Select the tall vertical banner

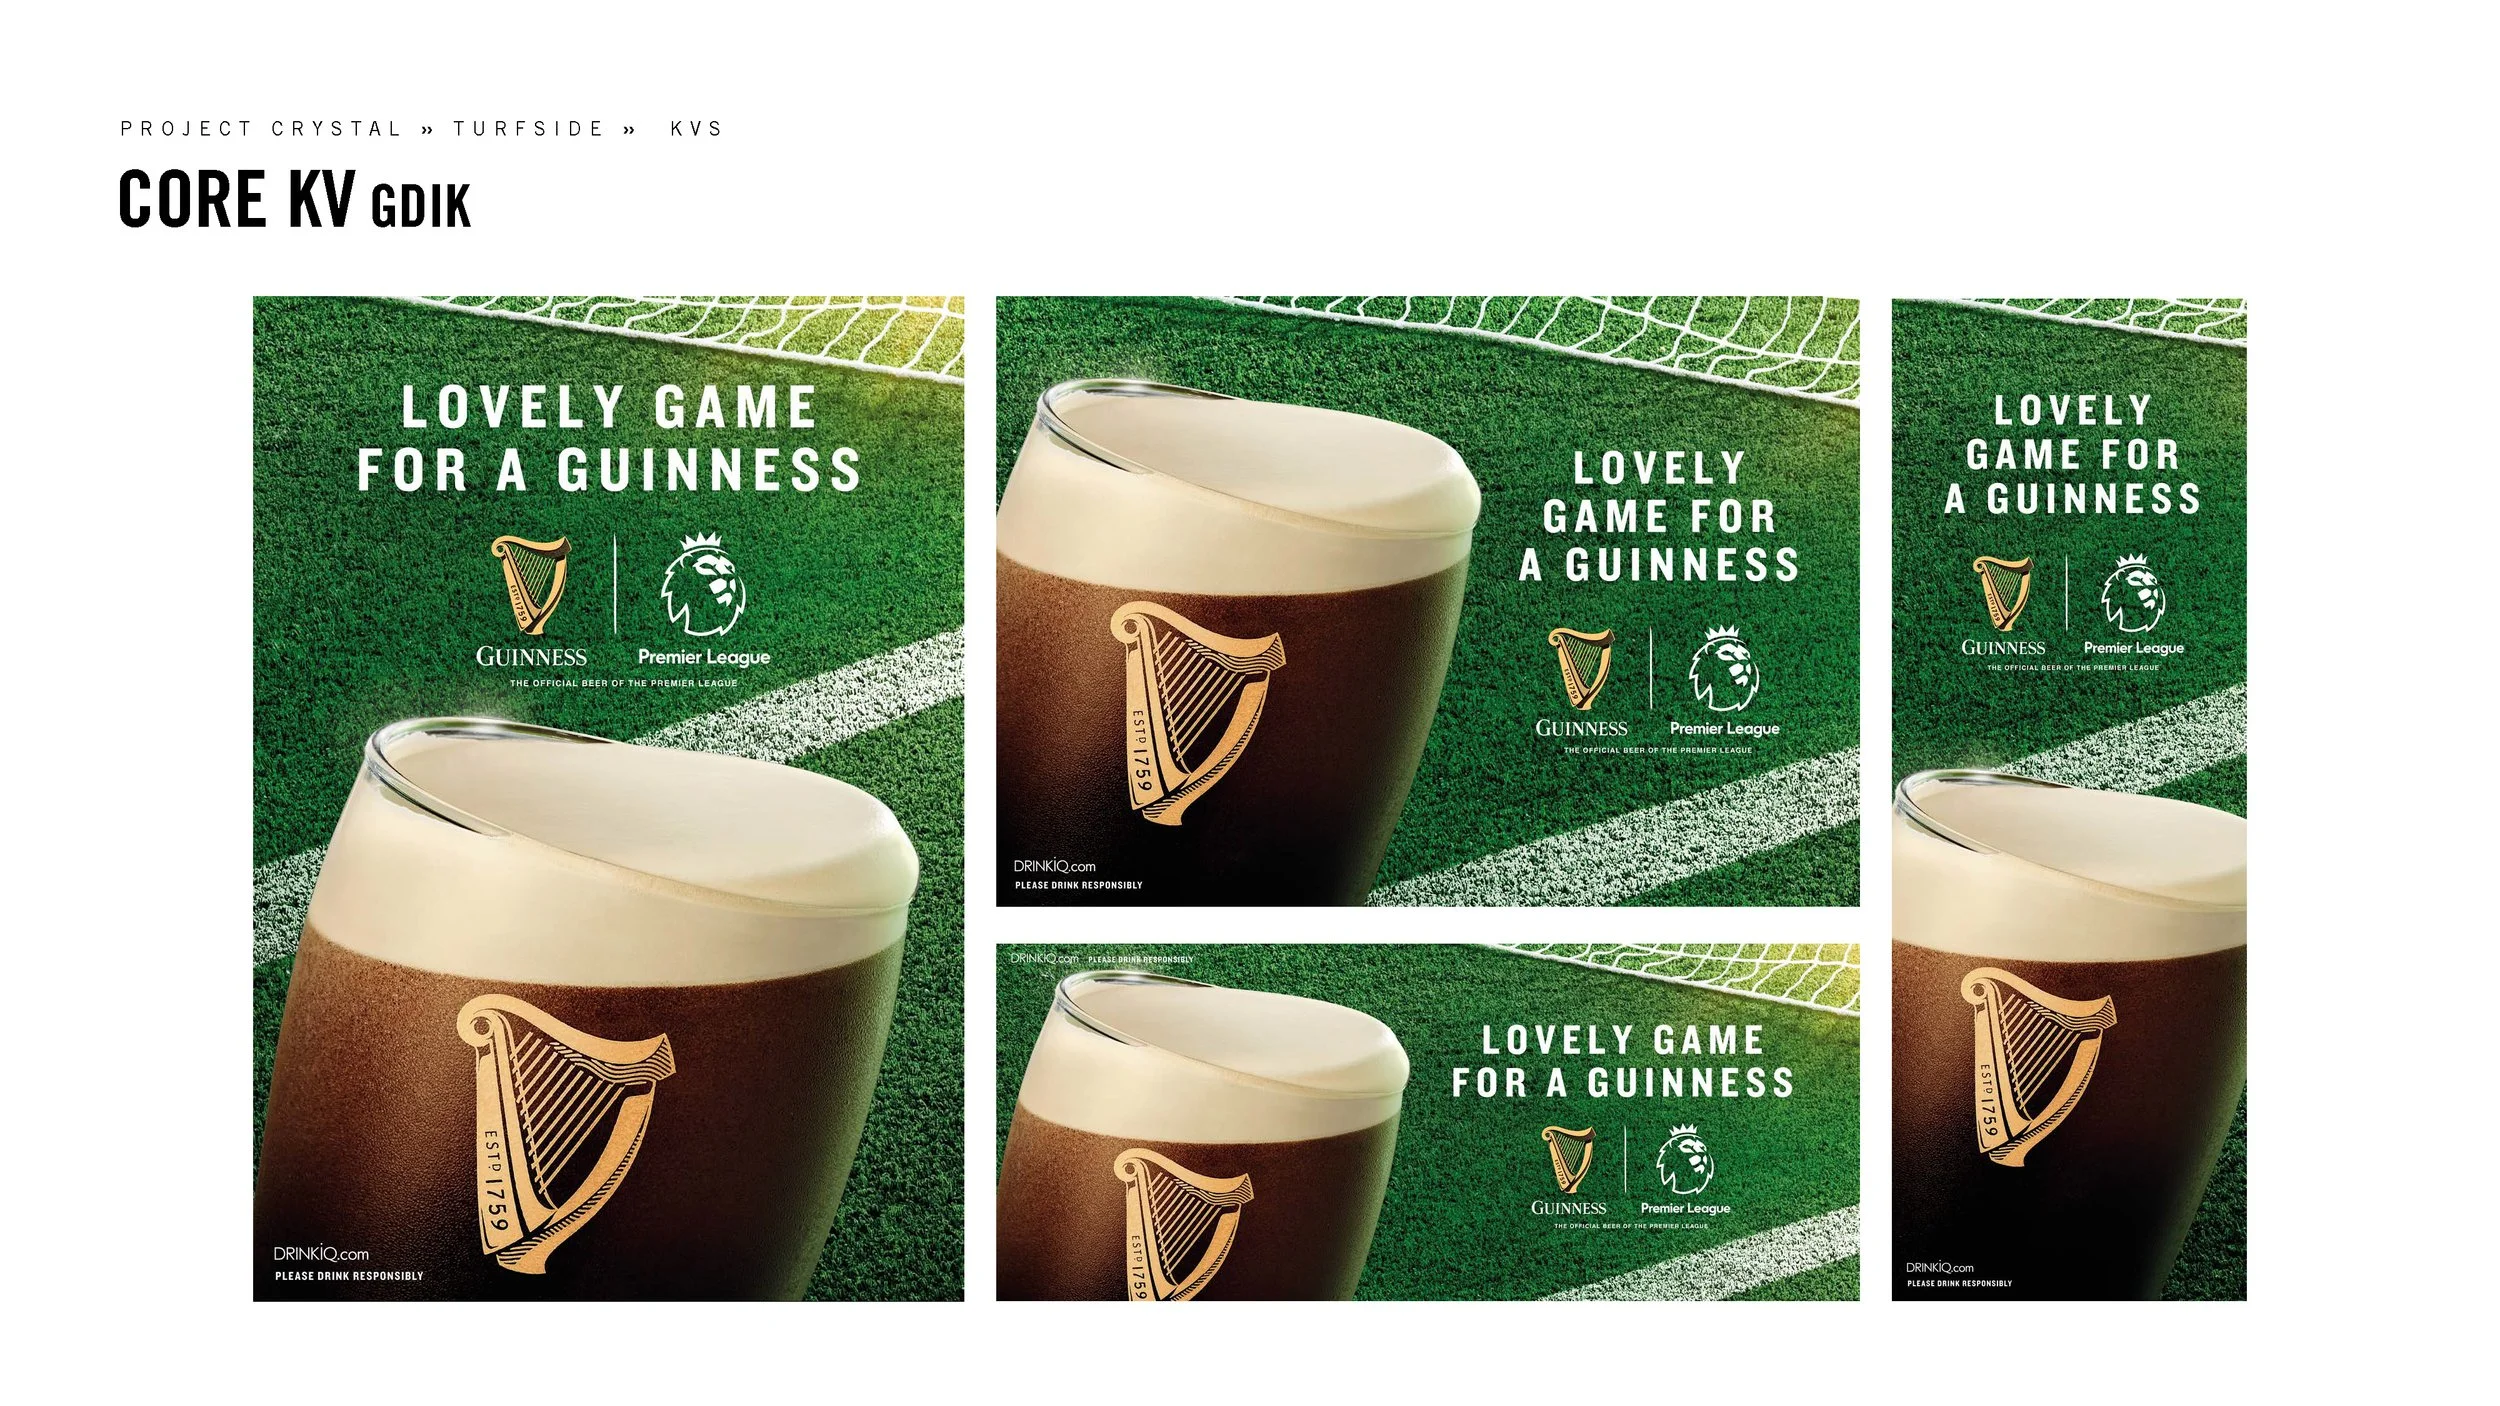pyautogui.click(x=2068, y=799)
